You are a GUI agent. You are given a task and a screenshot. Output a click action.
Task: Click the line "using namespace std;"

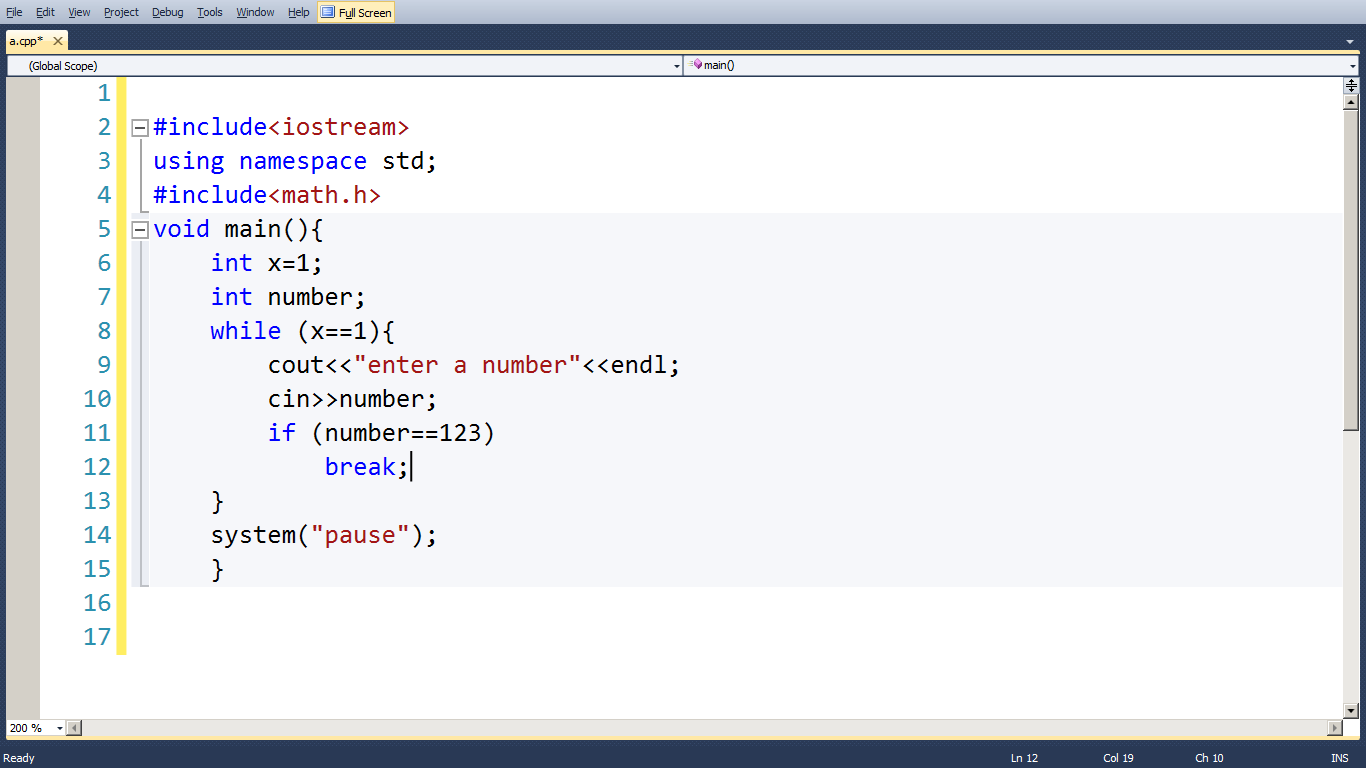click(295, 162)
